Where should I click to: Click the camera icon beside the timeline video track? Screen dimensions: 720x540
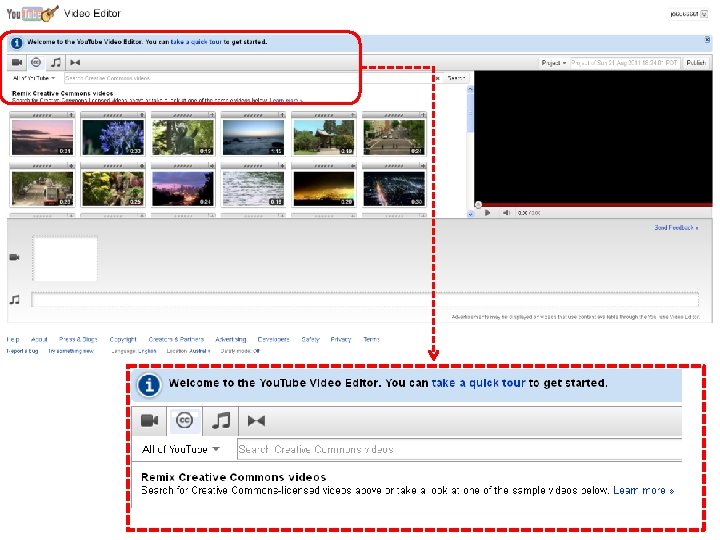15,257
